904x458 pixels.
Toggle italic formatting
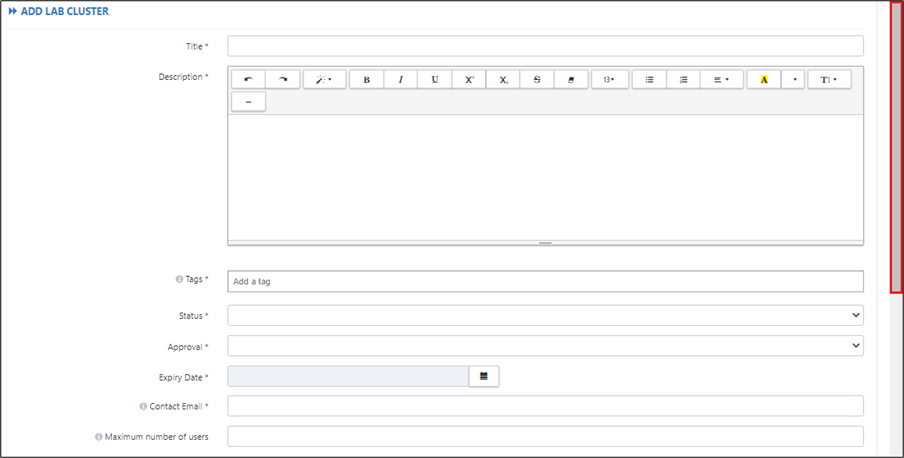[401, 80]
